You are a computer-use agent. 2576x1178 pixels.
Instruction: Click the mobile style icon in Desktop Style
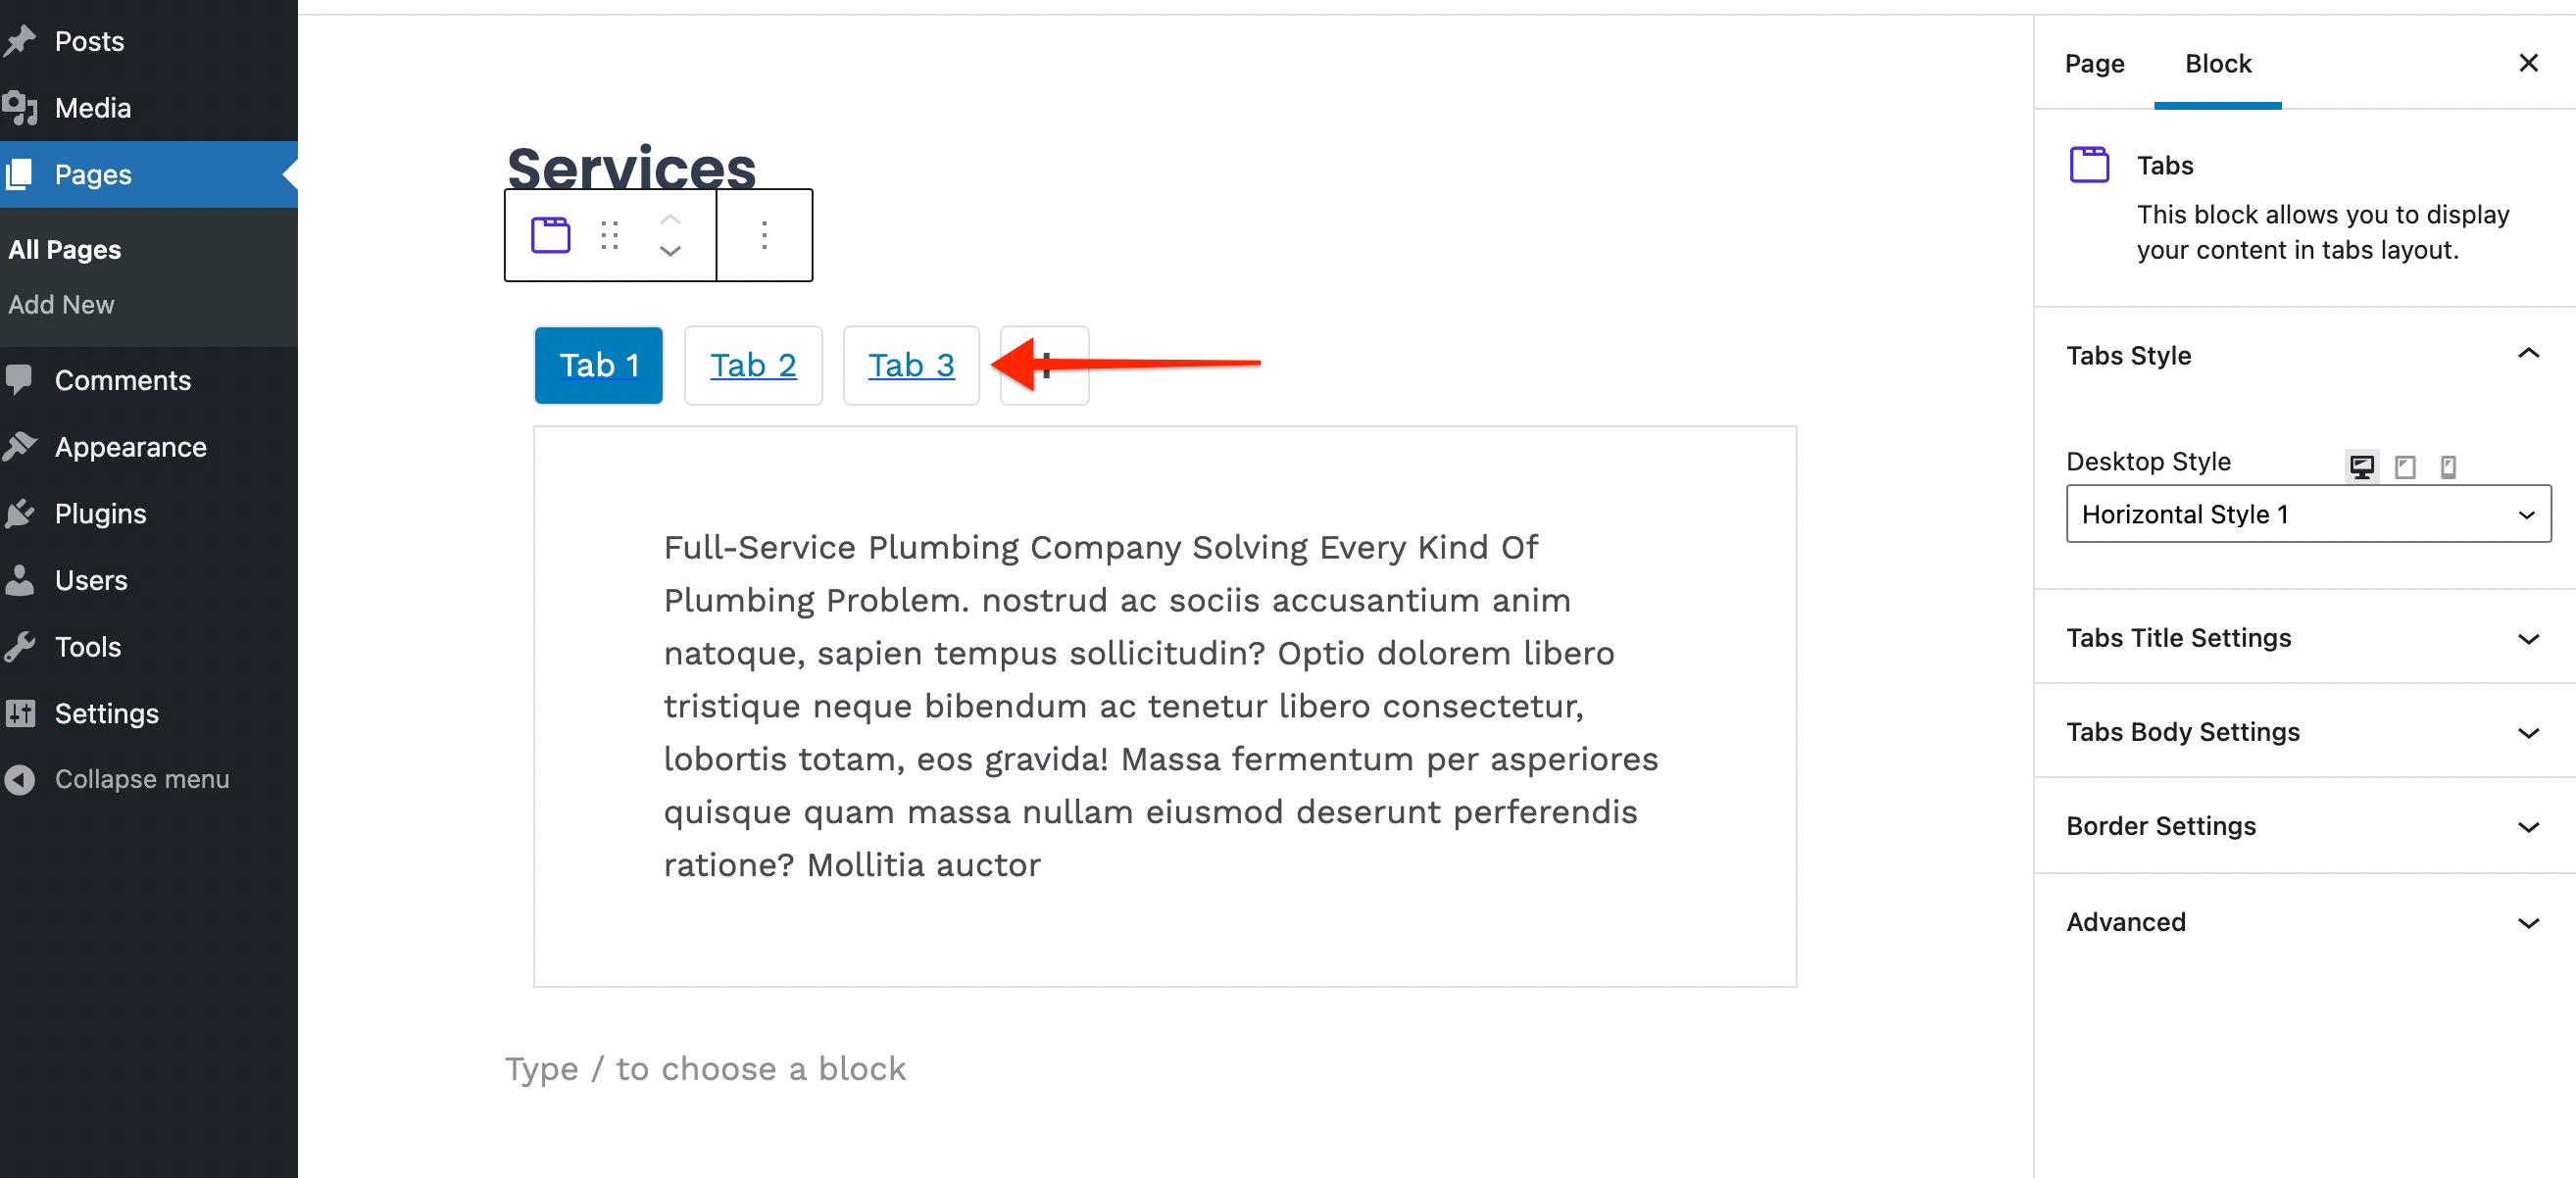tap(2448, 465)
